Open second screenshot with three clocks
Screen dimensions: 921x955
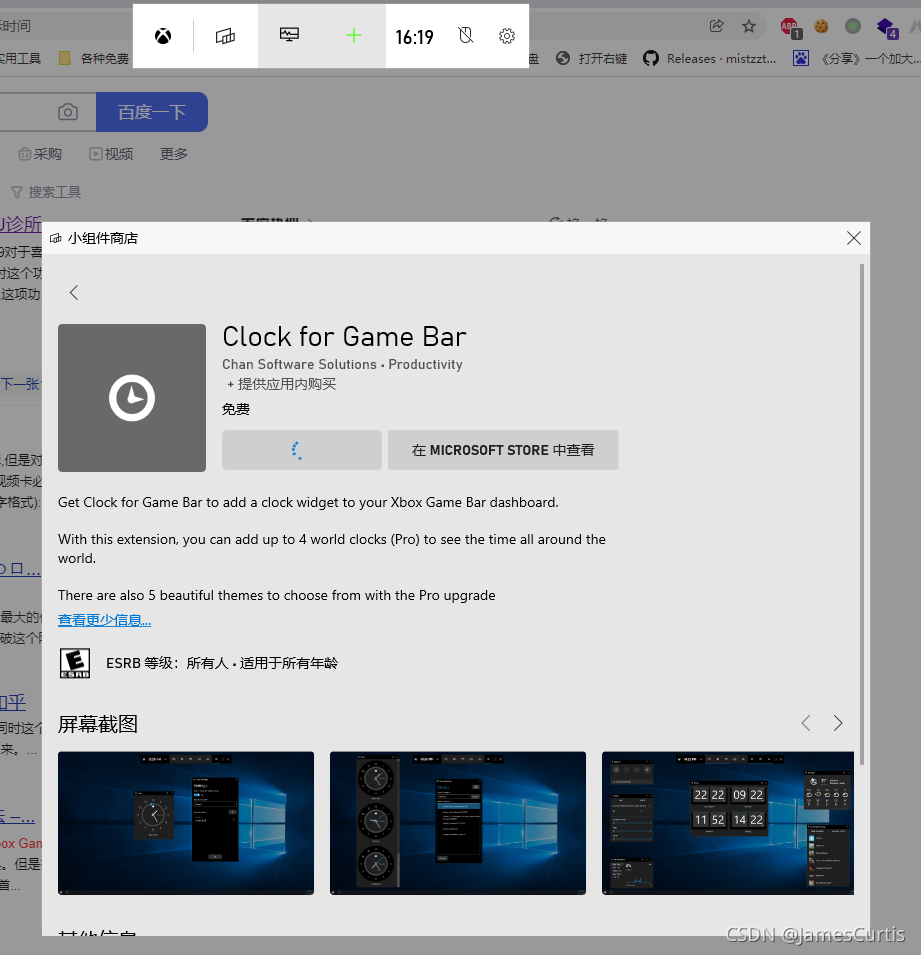tap(457, 823)
